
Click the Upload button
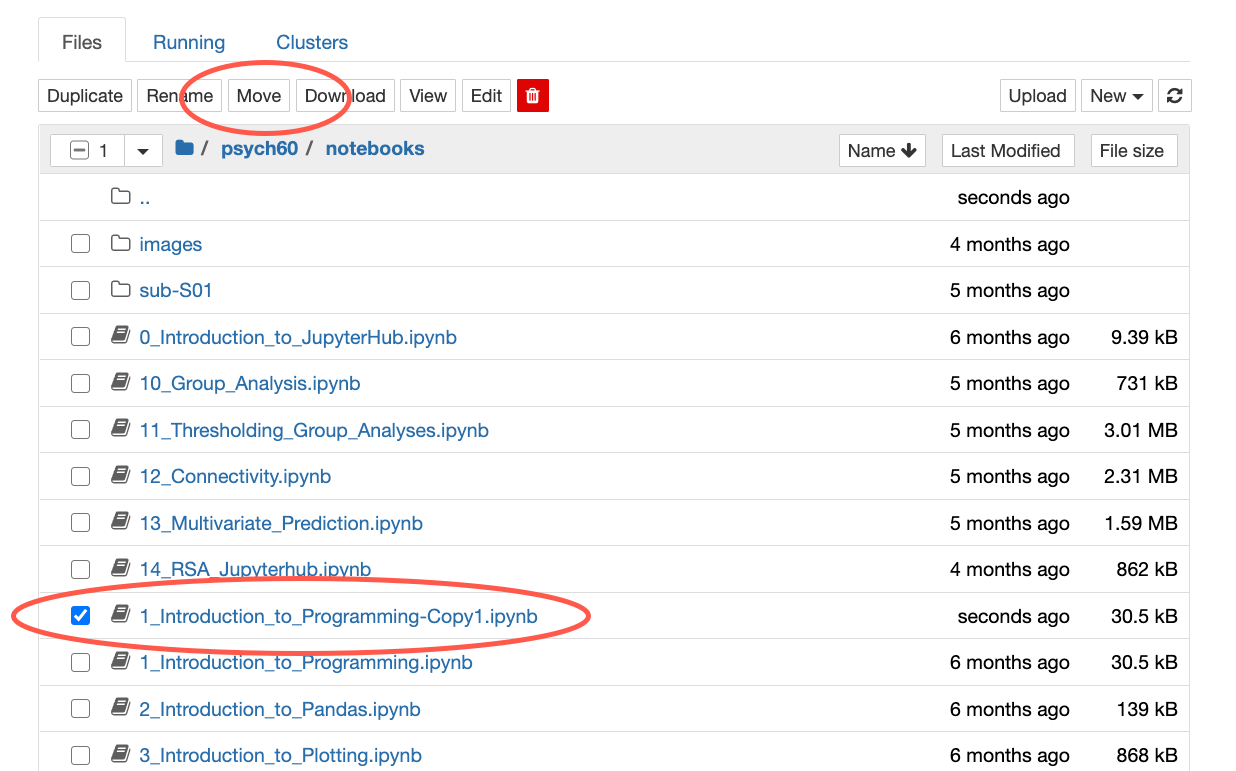point(1037,96)
